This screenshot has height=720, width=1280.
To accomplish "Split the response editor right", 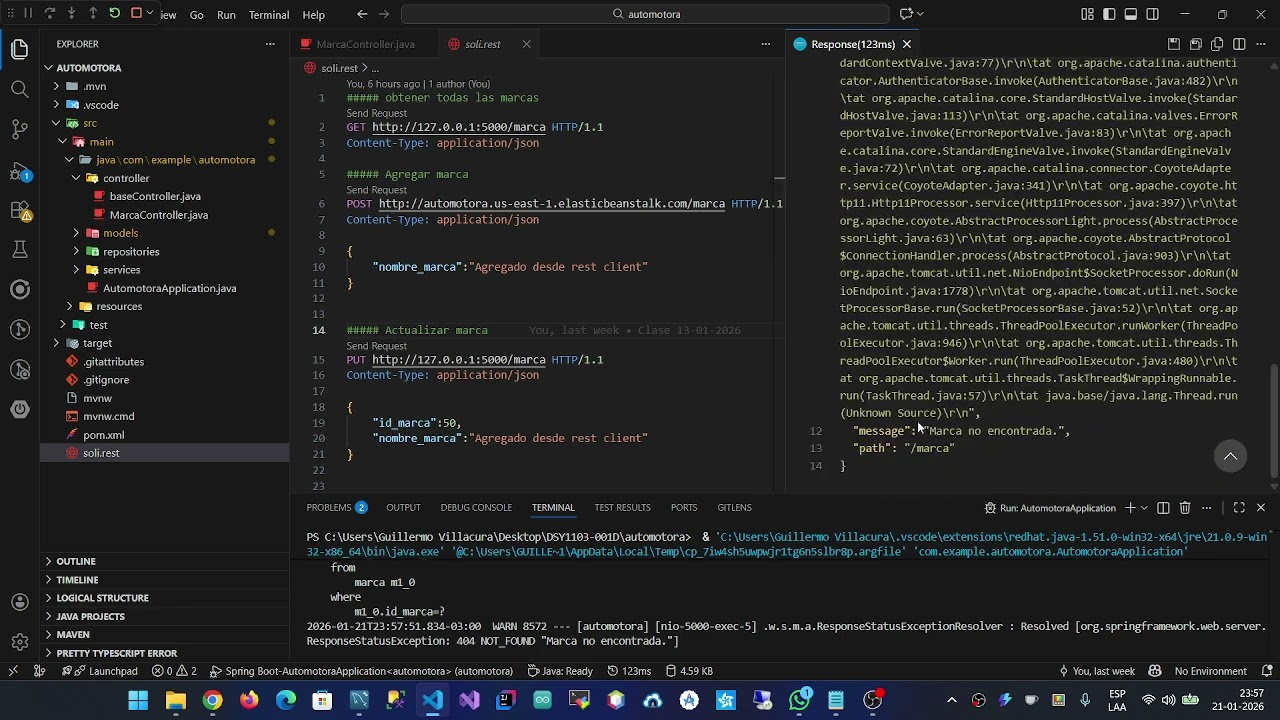I will point(1239,44).
